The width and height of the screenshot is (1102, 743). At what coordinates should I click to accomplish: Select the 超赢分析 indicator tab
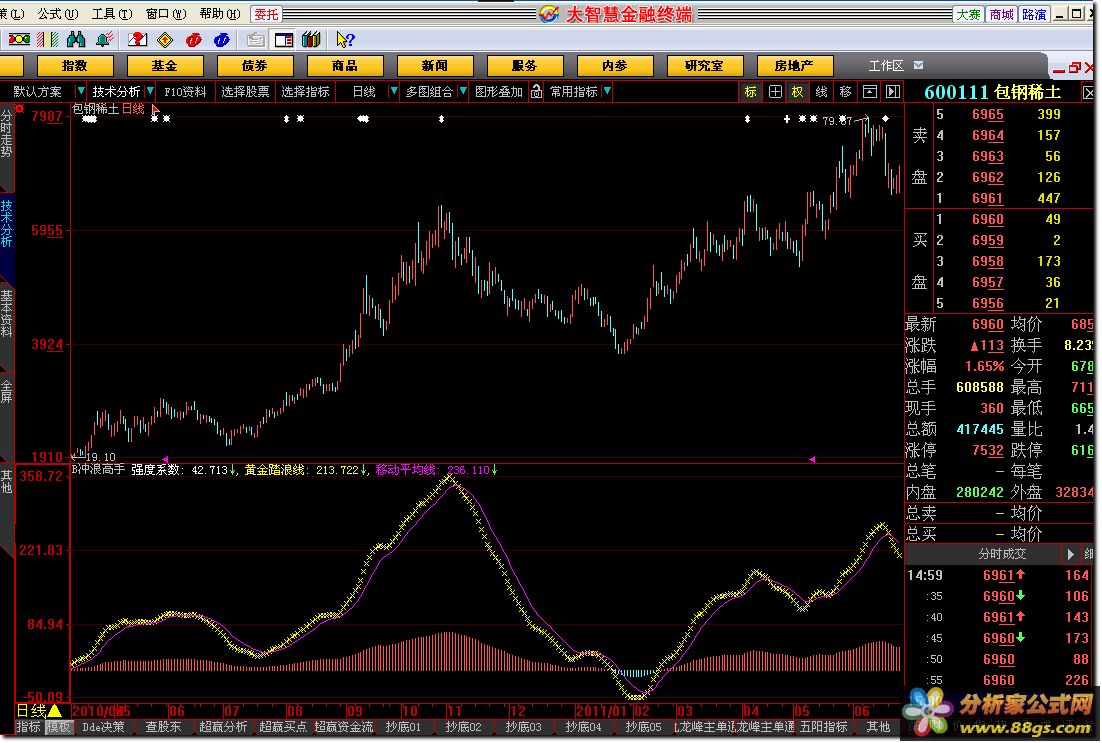223,727
